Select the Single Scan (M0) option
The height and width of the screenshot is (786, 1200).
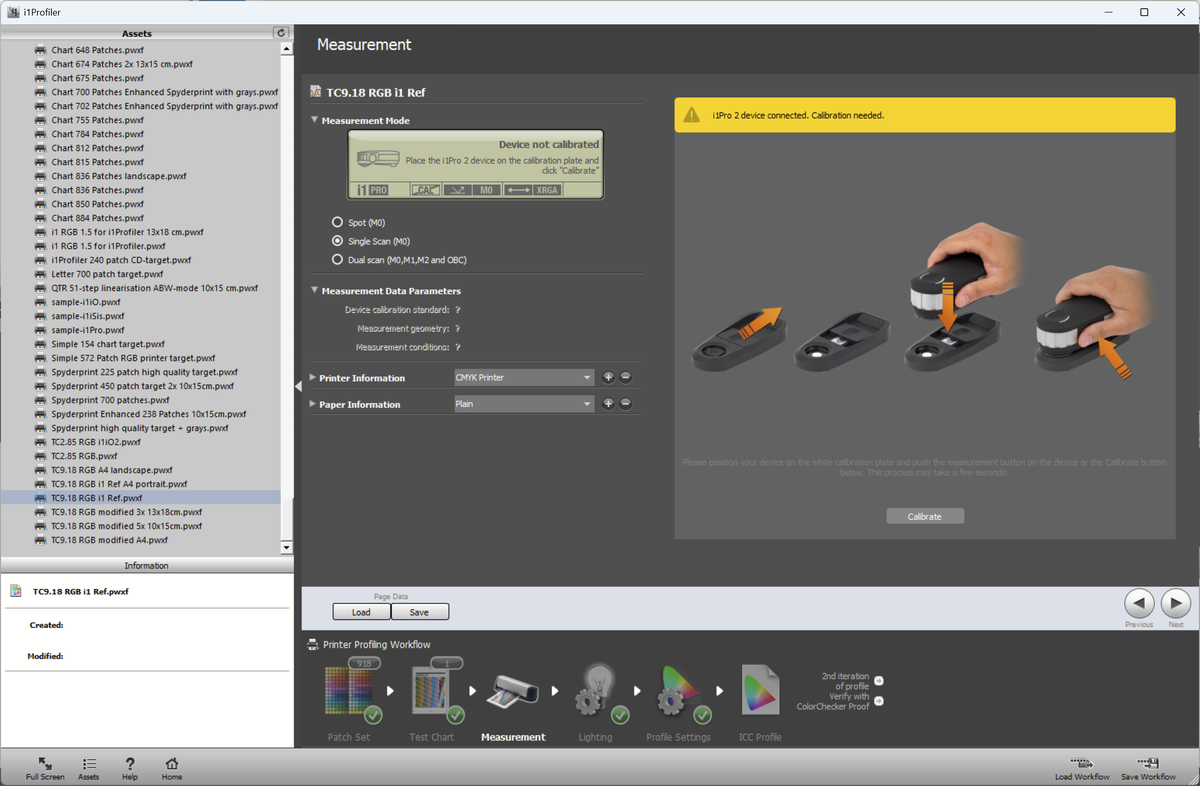click(337, 241)
